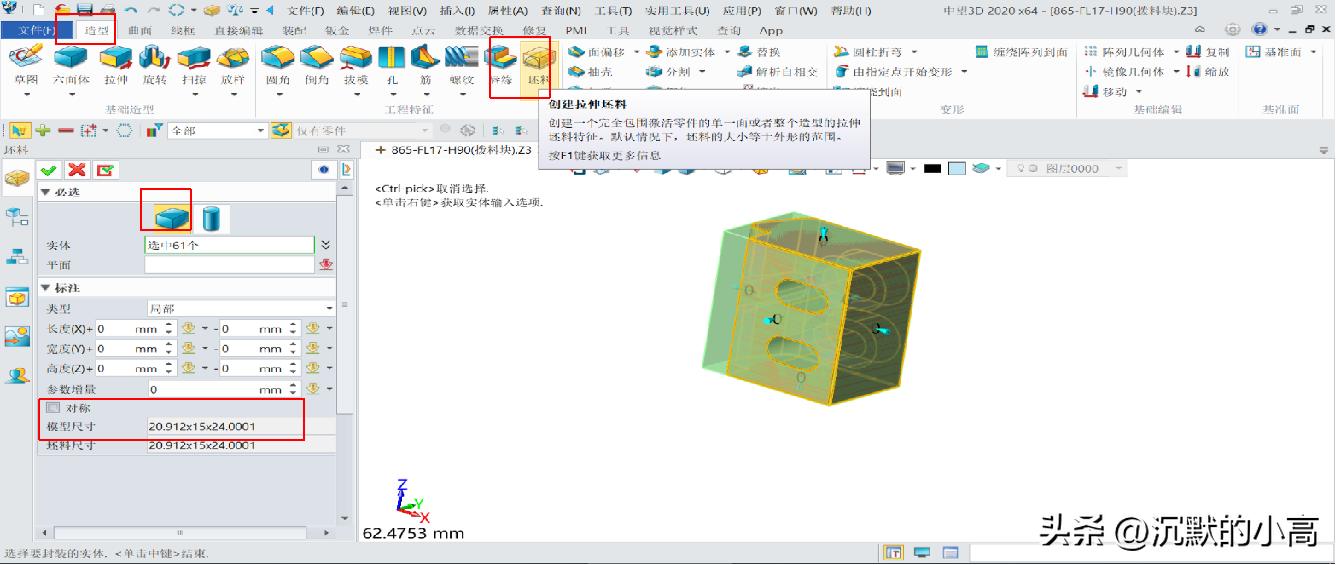Switch to the 造型 ribbon tab

(97, 31)
